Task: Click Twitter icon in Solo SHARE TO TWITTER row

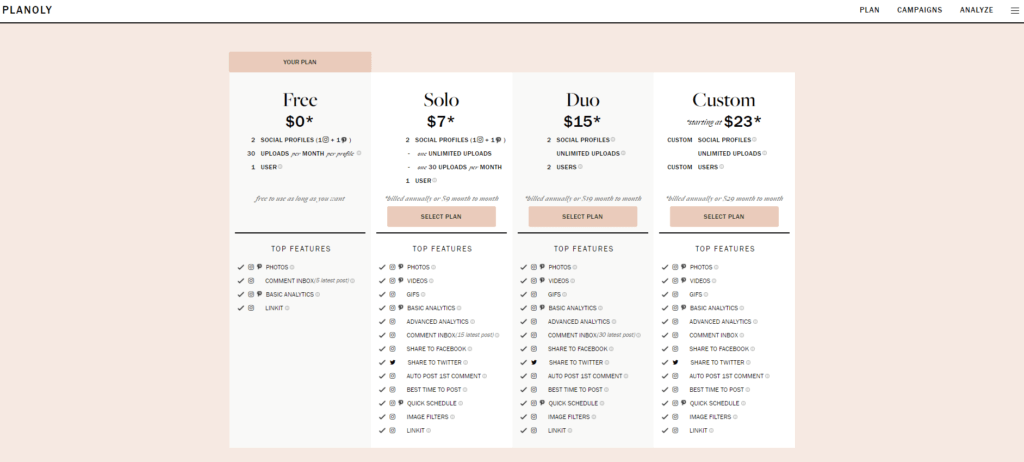Action: [x=392, y=363]
